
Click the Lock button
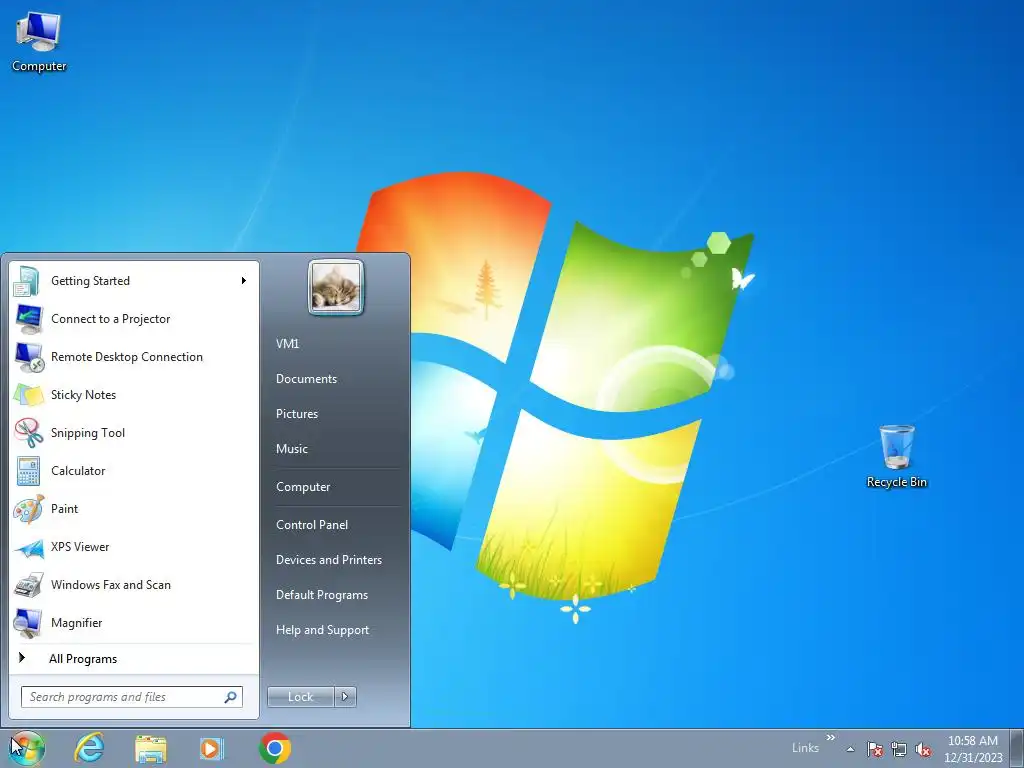(301, 697)
